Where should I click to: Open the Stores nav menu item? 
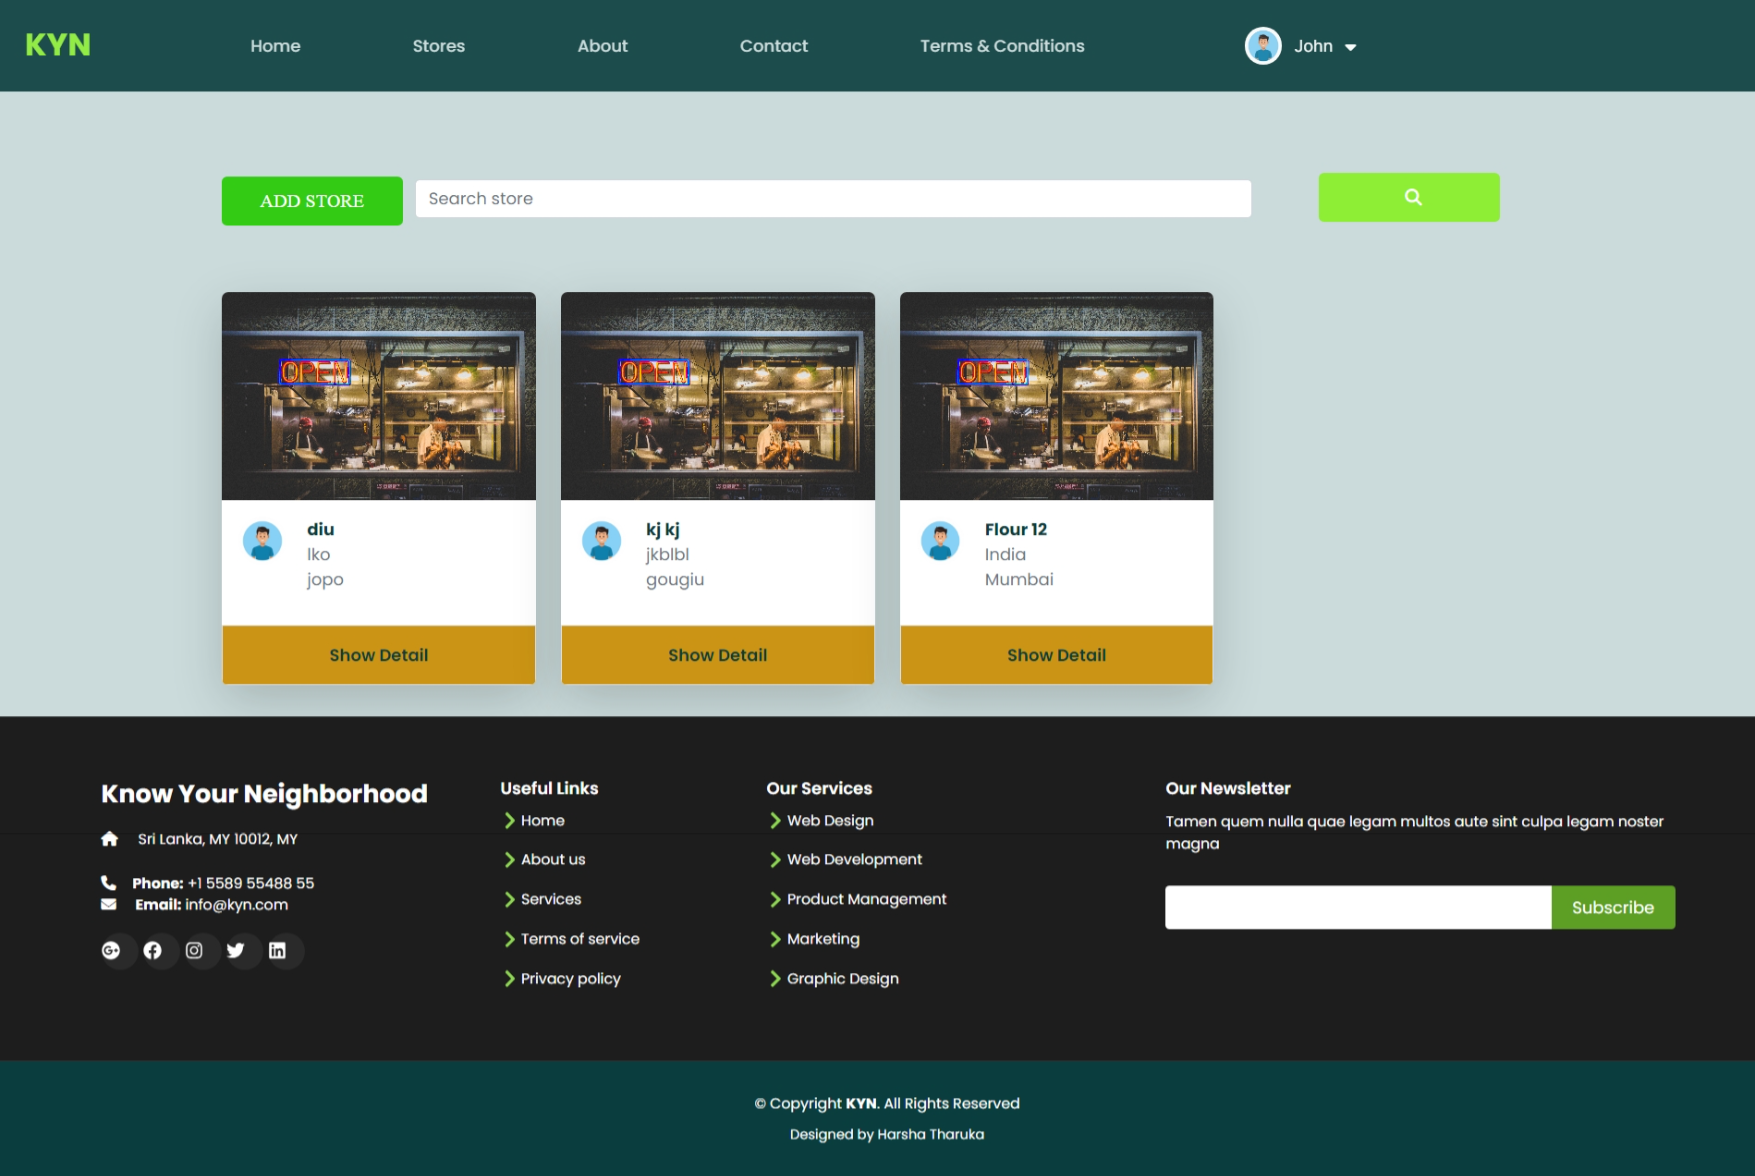(x=438, y=46)
